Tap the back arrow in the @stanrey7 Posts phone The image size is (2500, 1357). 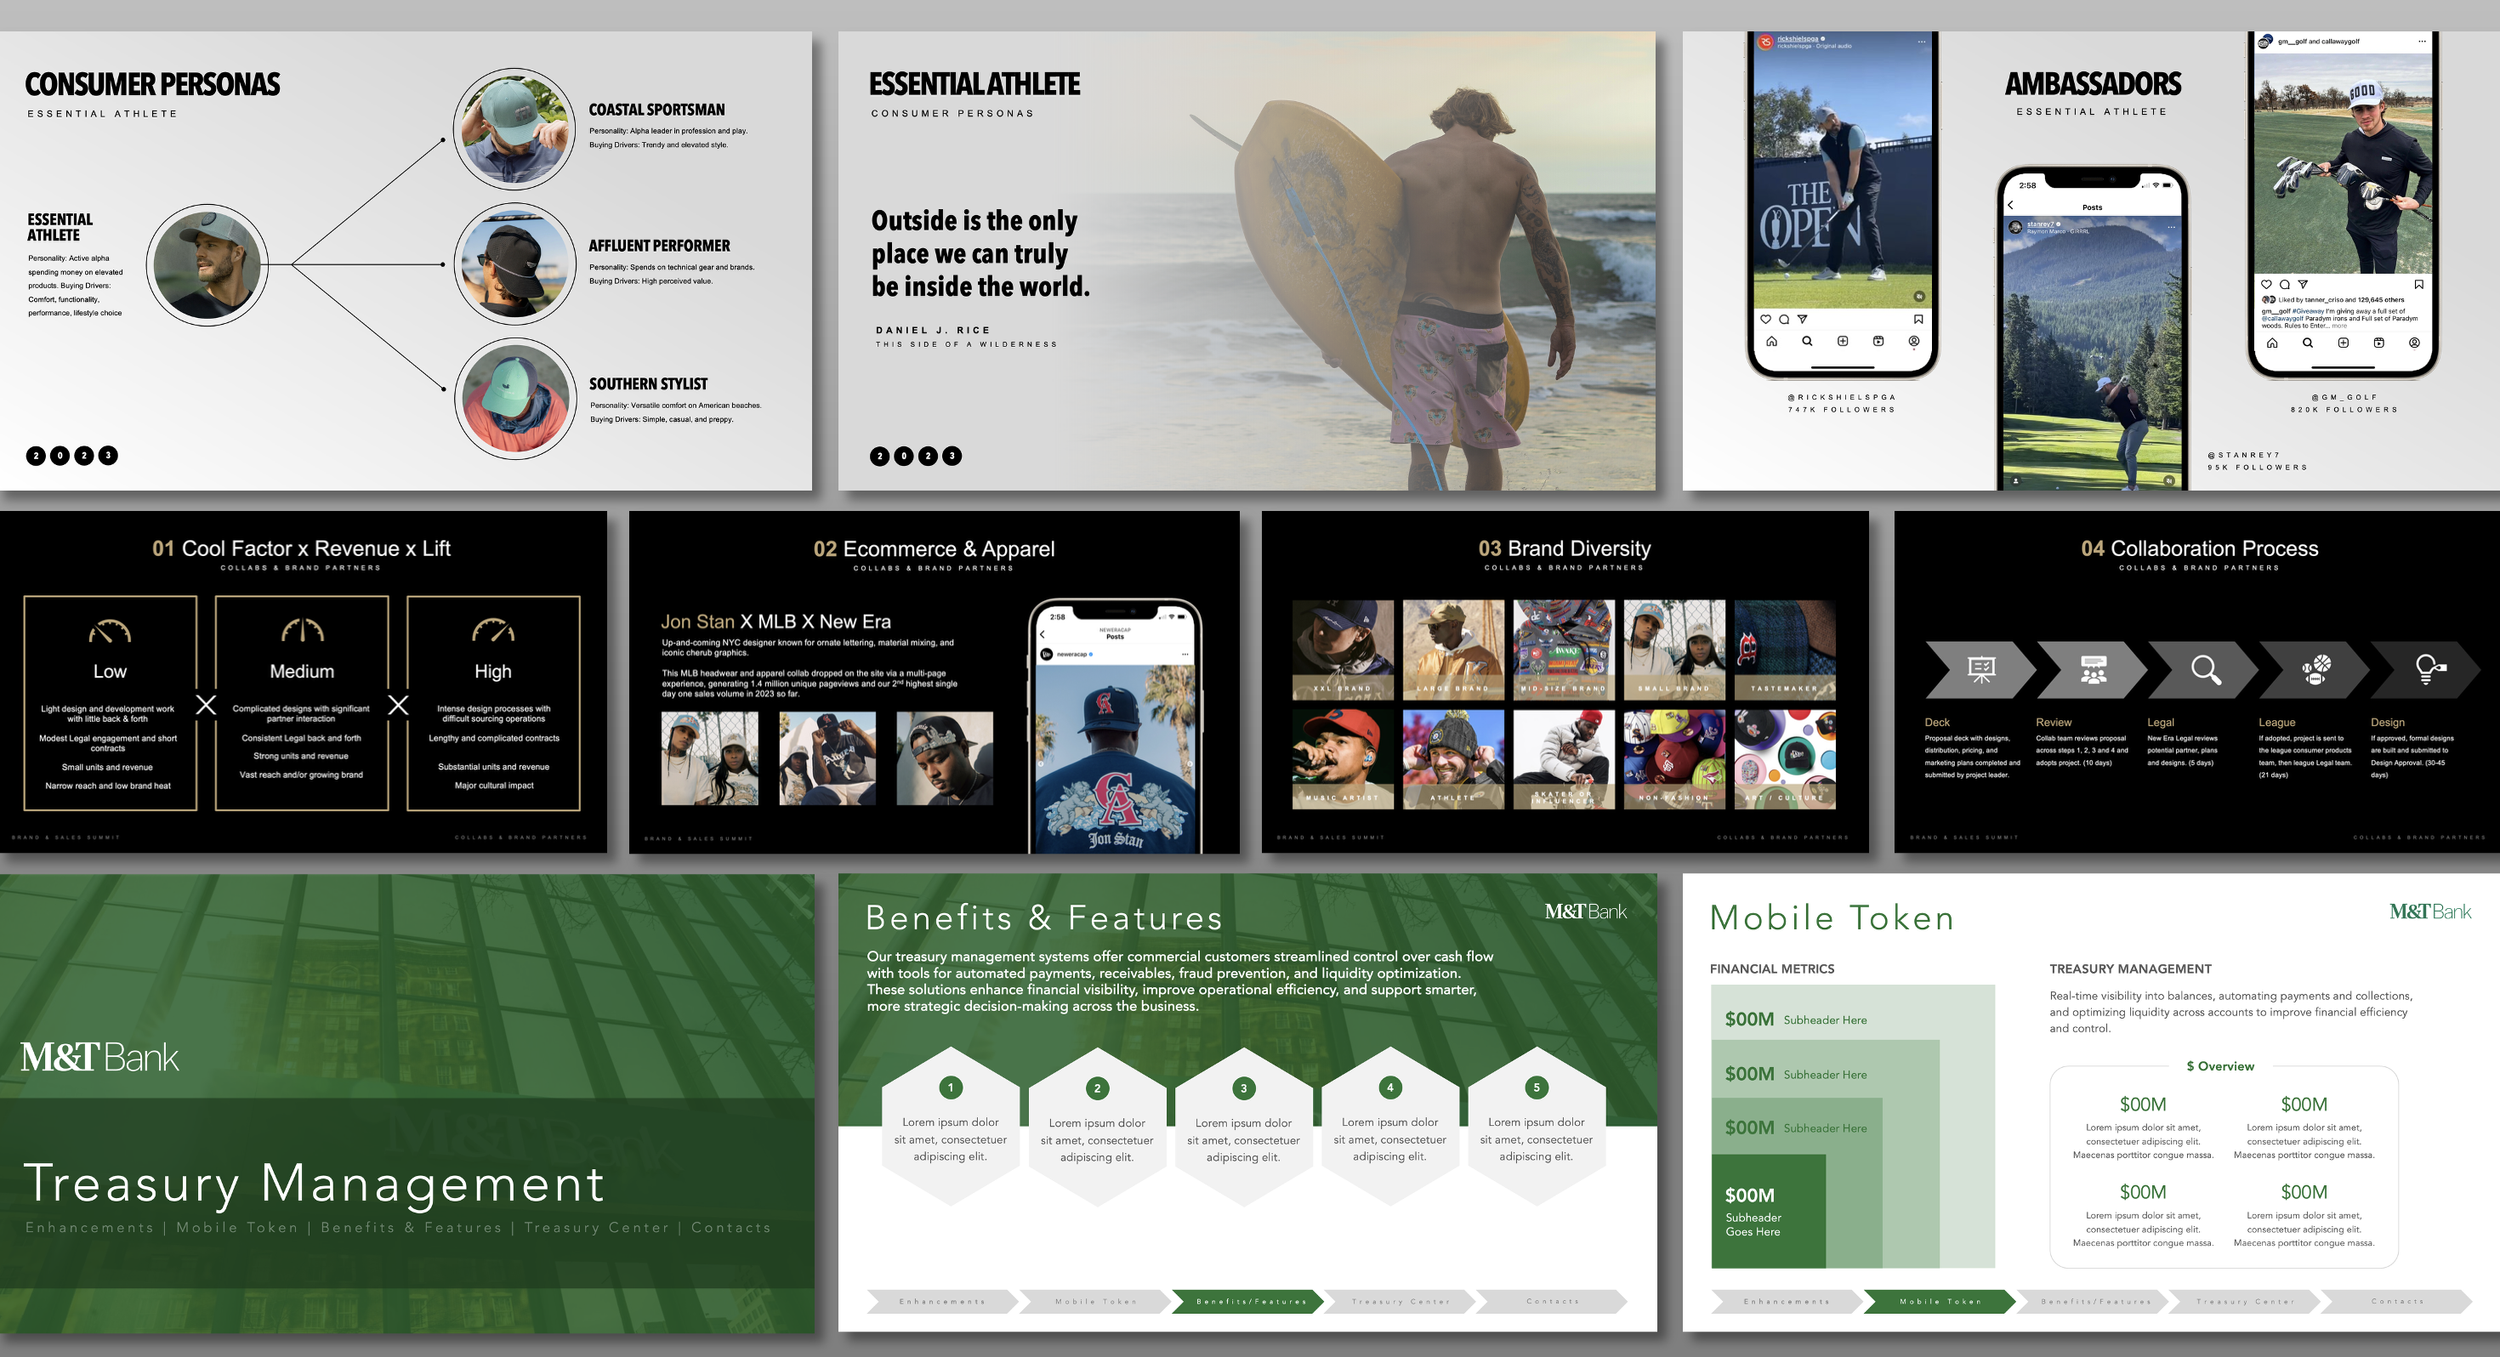pos(2011,205)
